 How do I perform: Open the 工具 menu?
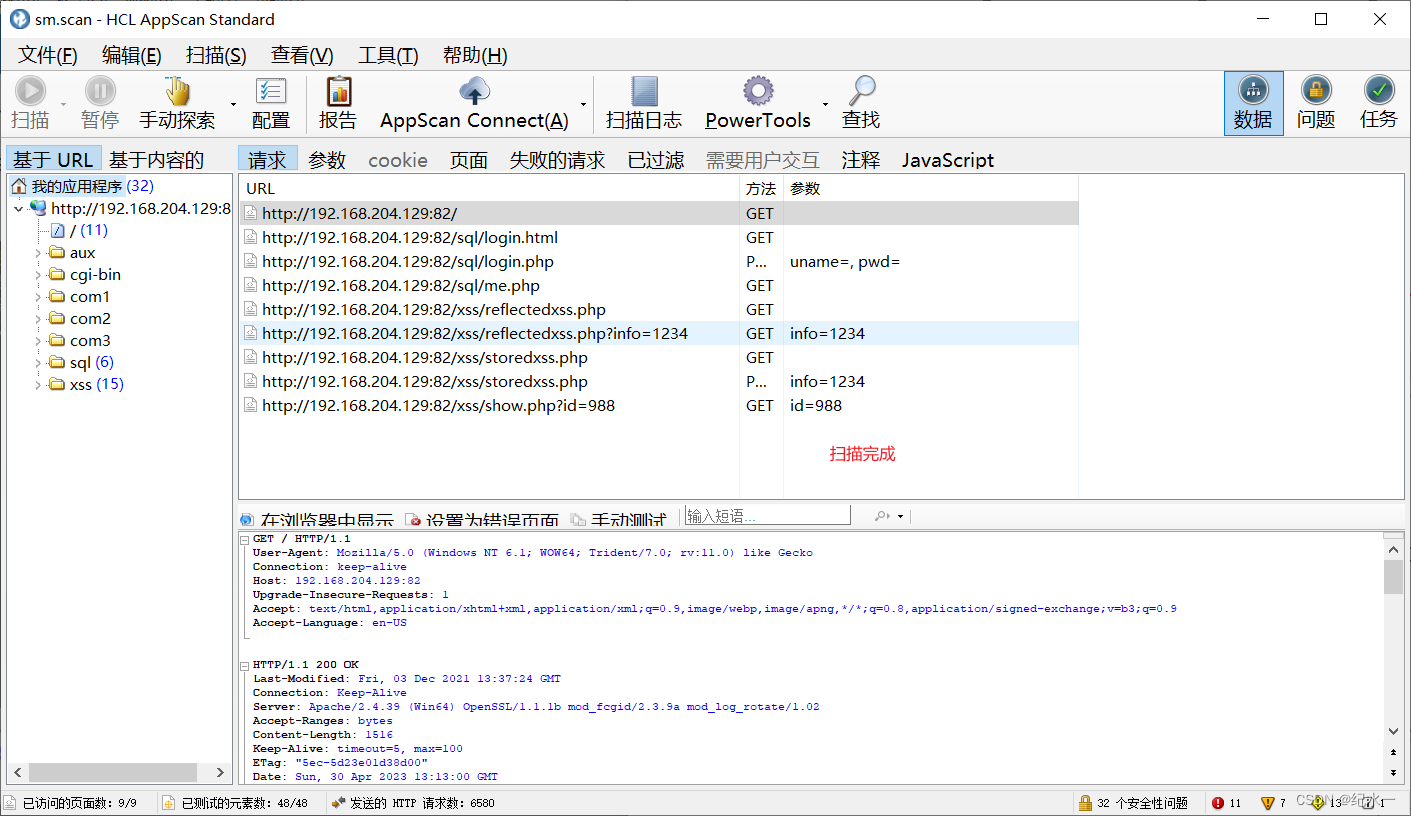point(387,55)
